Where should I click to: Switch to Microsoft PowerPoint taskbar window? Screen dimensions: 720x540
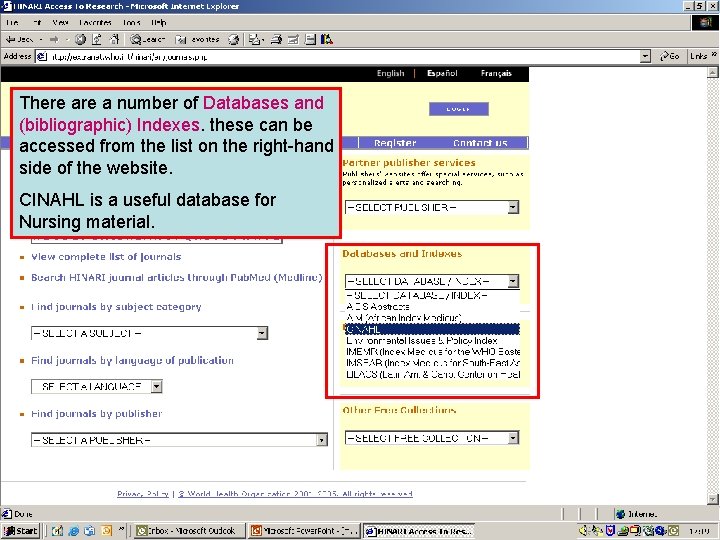click(304, 531)
